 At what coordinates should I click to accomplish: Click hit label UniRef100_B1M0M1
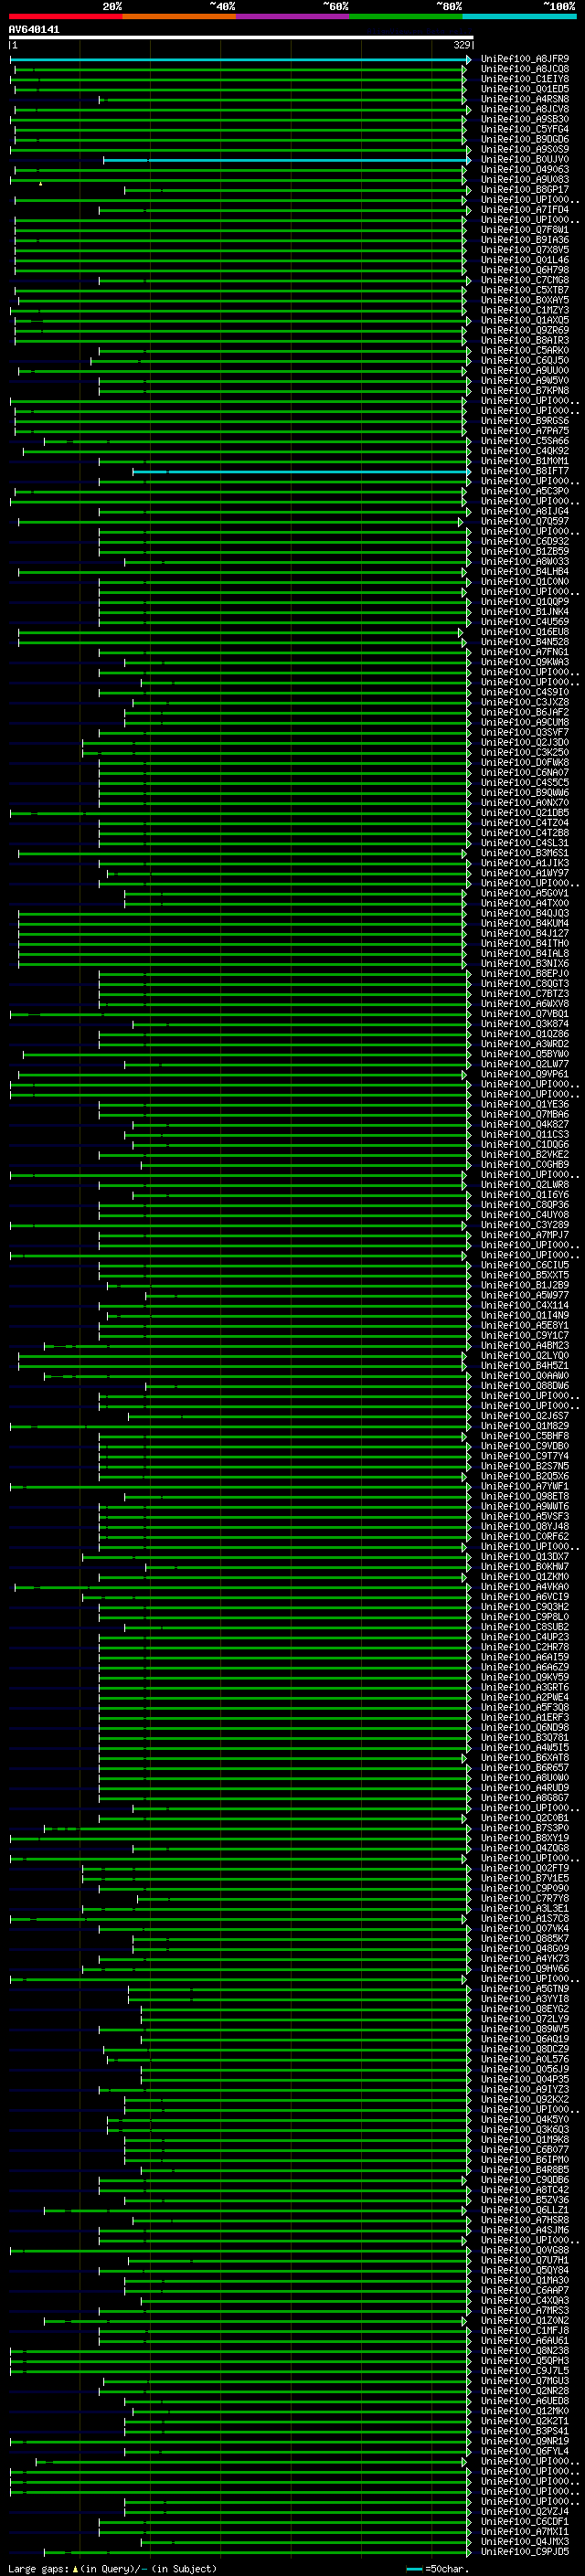[x=525, y=461]
